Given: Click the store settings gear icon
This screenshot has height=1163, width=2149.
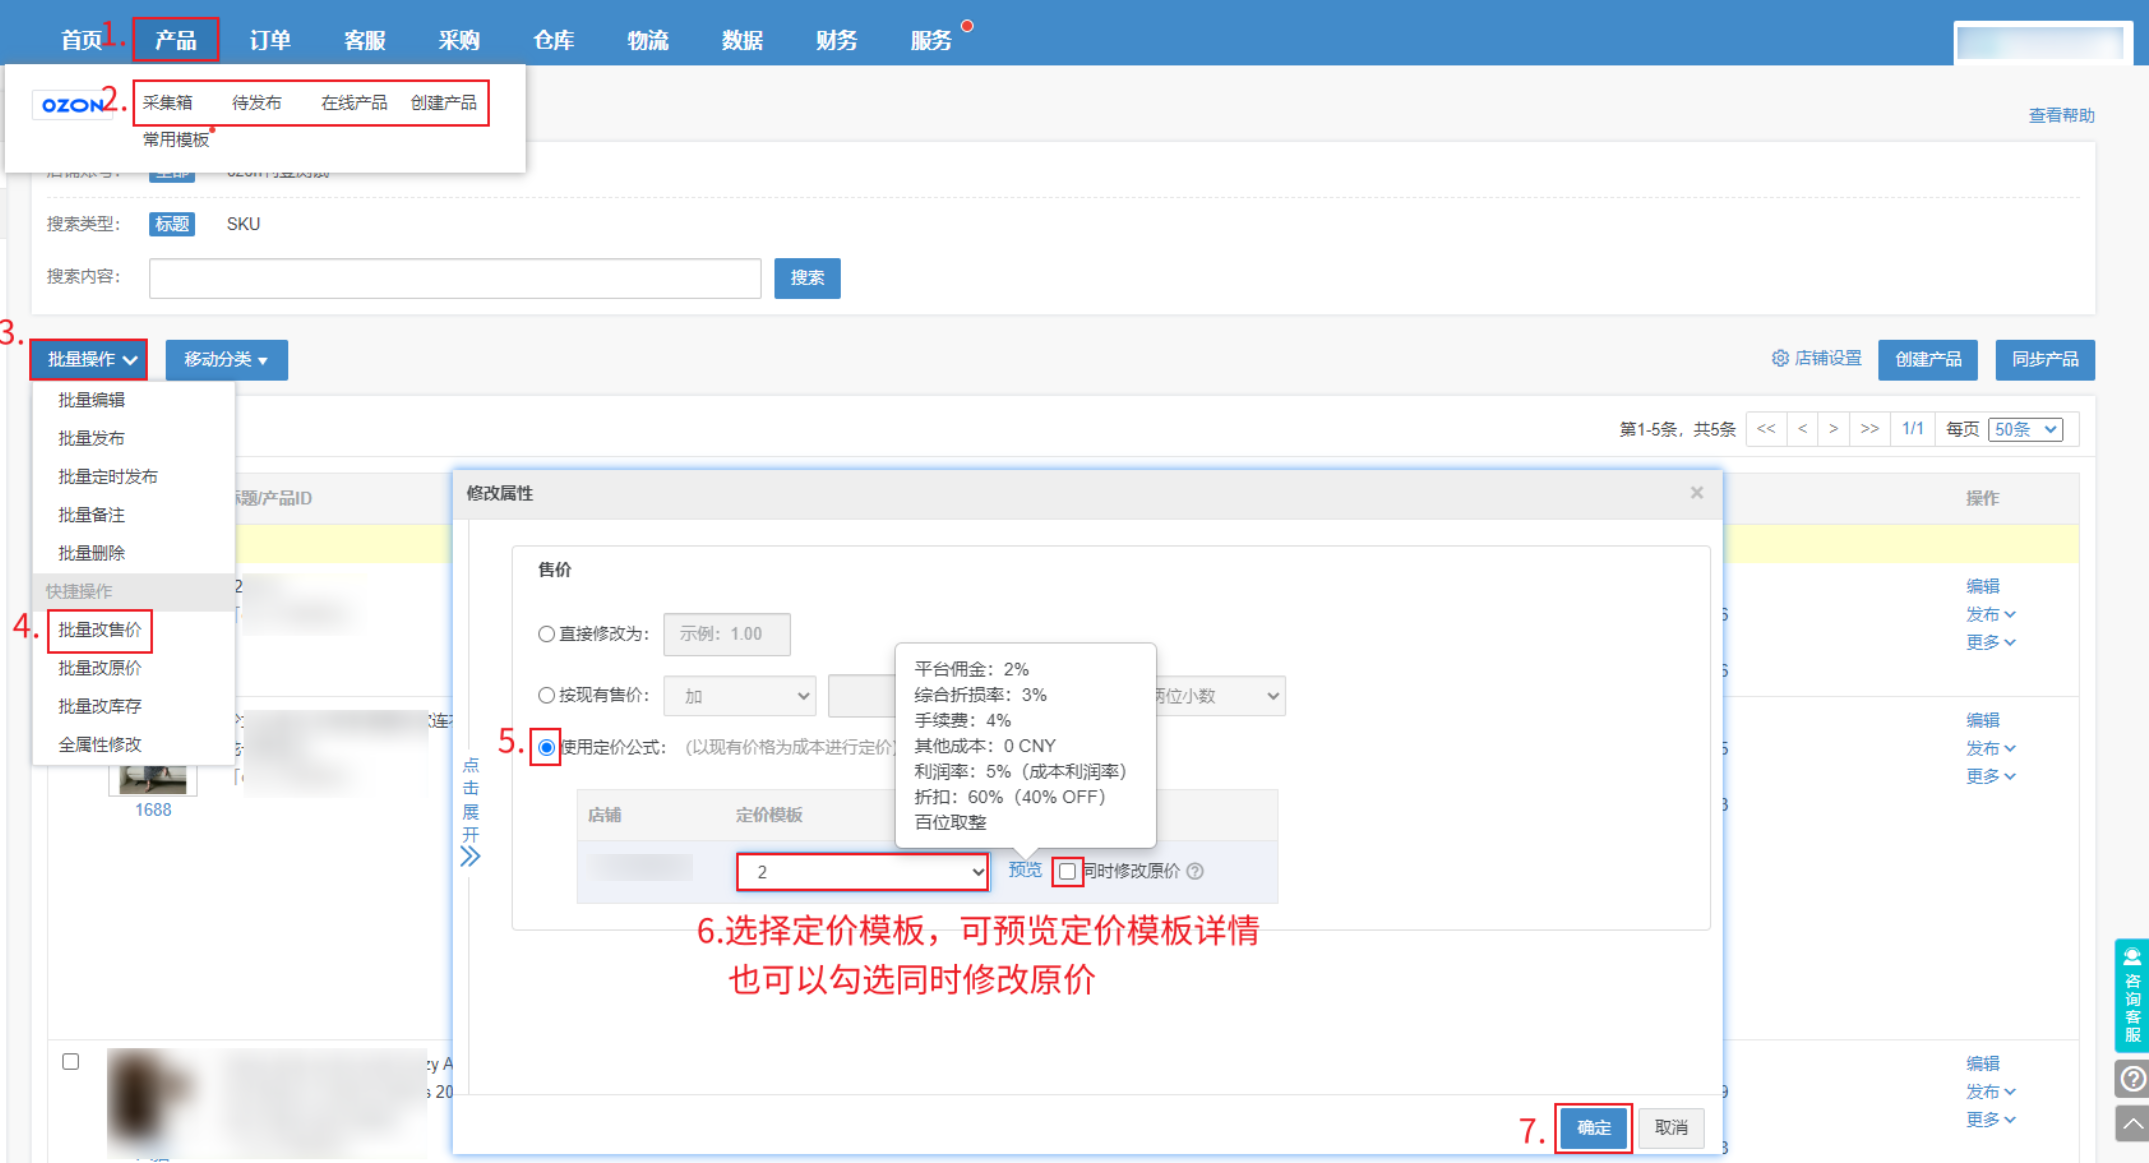Looking at the screenshot, I should (x=1780, y=358).
